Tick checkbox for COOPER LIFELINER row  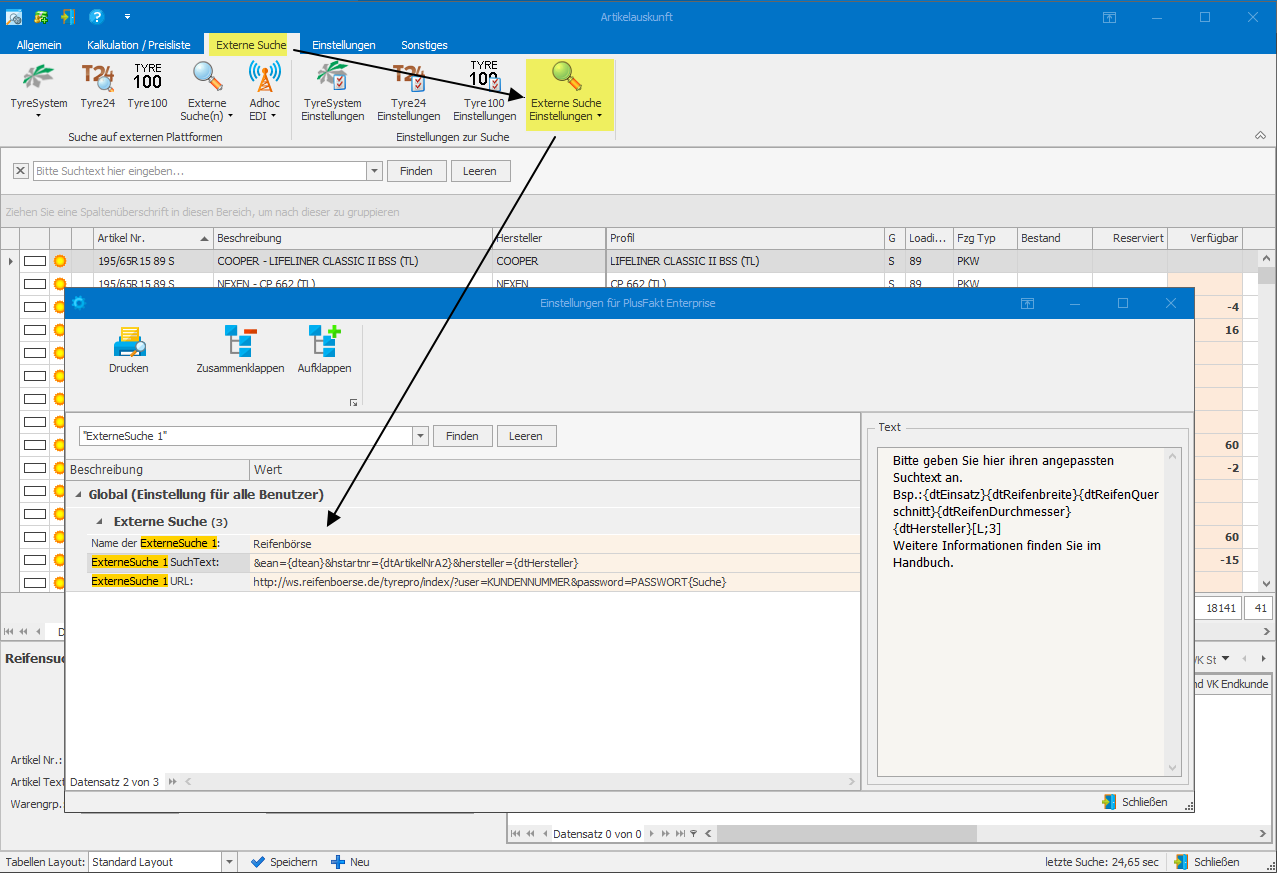point(35,261)
